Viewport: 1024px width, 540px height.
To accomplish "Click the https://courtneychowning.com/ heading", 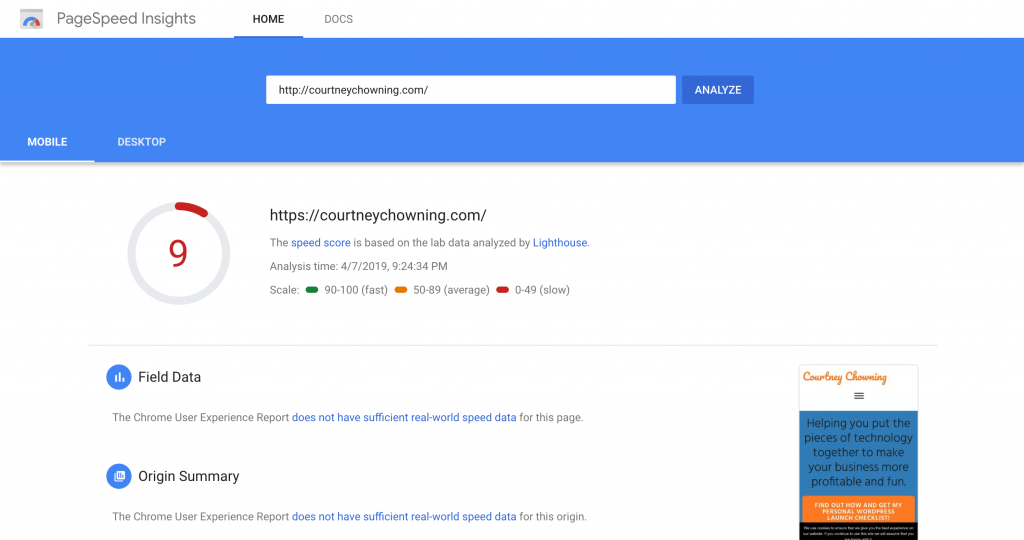I will 378,215.
